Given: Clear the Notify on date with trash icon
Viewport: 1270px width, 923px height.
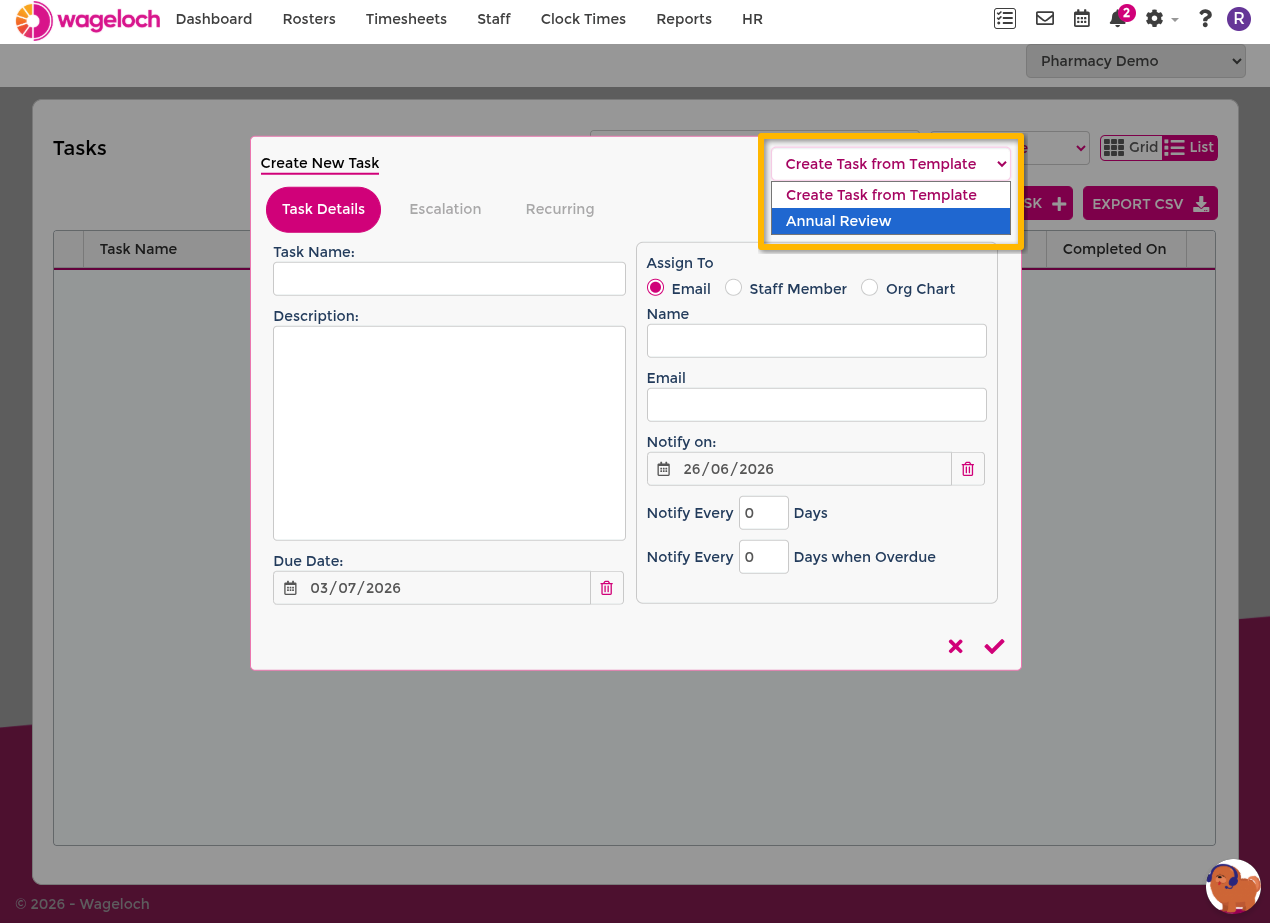Looking at the screenshot, I should 967,469.
